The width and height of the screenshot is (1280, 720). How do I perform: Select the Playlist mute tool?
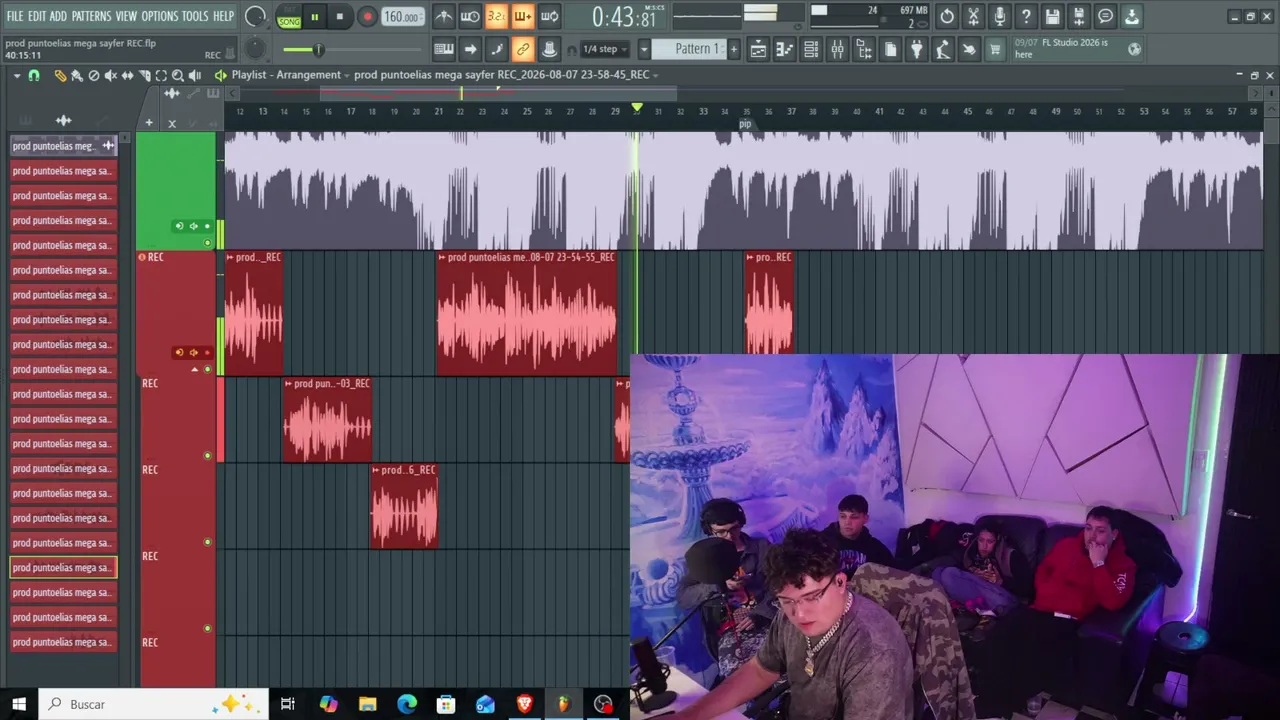(111, 75)
